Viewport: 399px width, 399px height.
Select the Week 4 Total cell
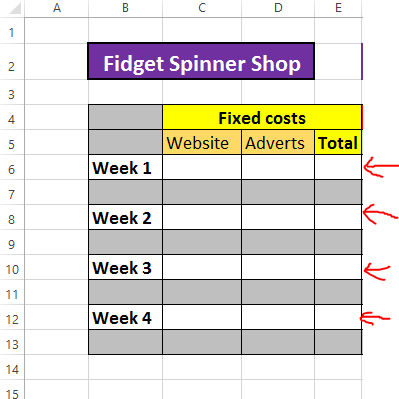tap(338, 317)
